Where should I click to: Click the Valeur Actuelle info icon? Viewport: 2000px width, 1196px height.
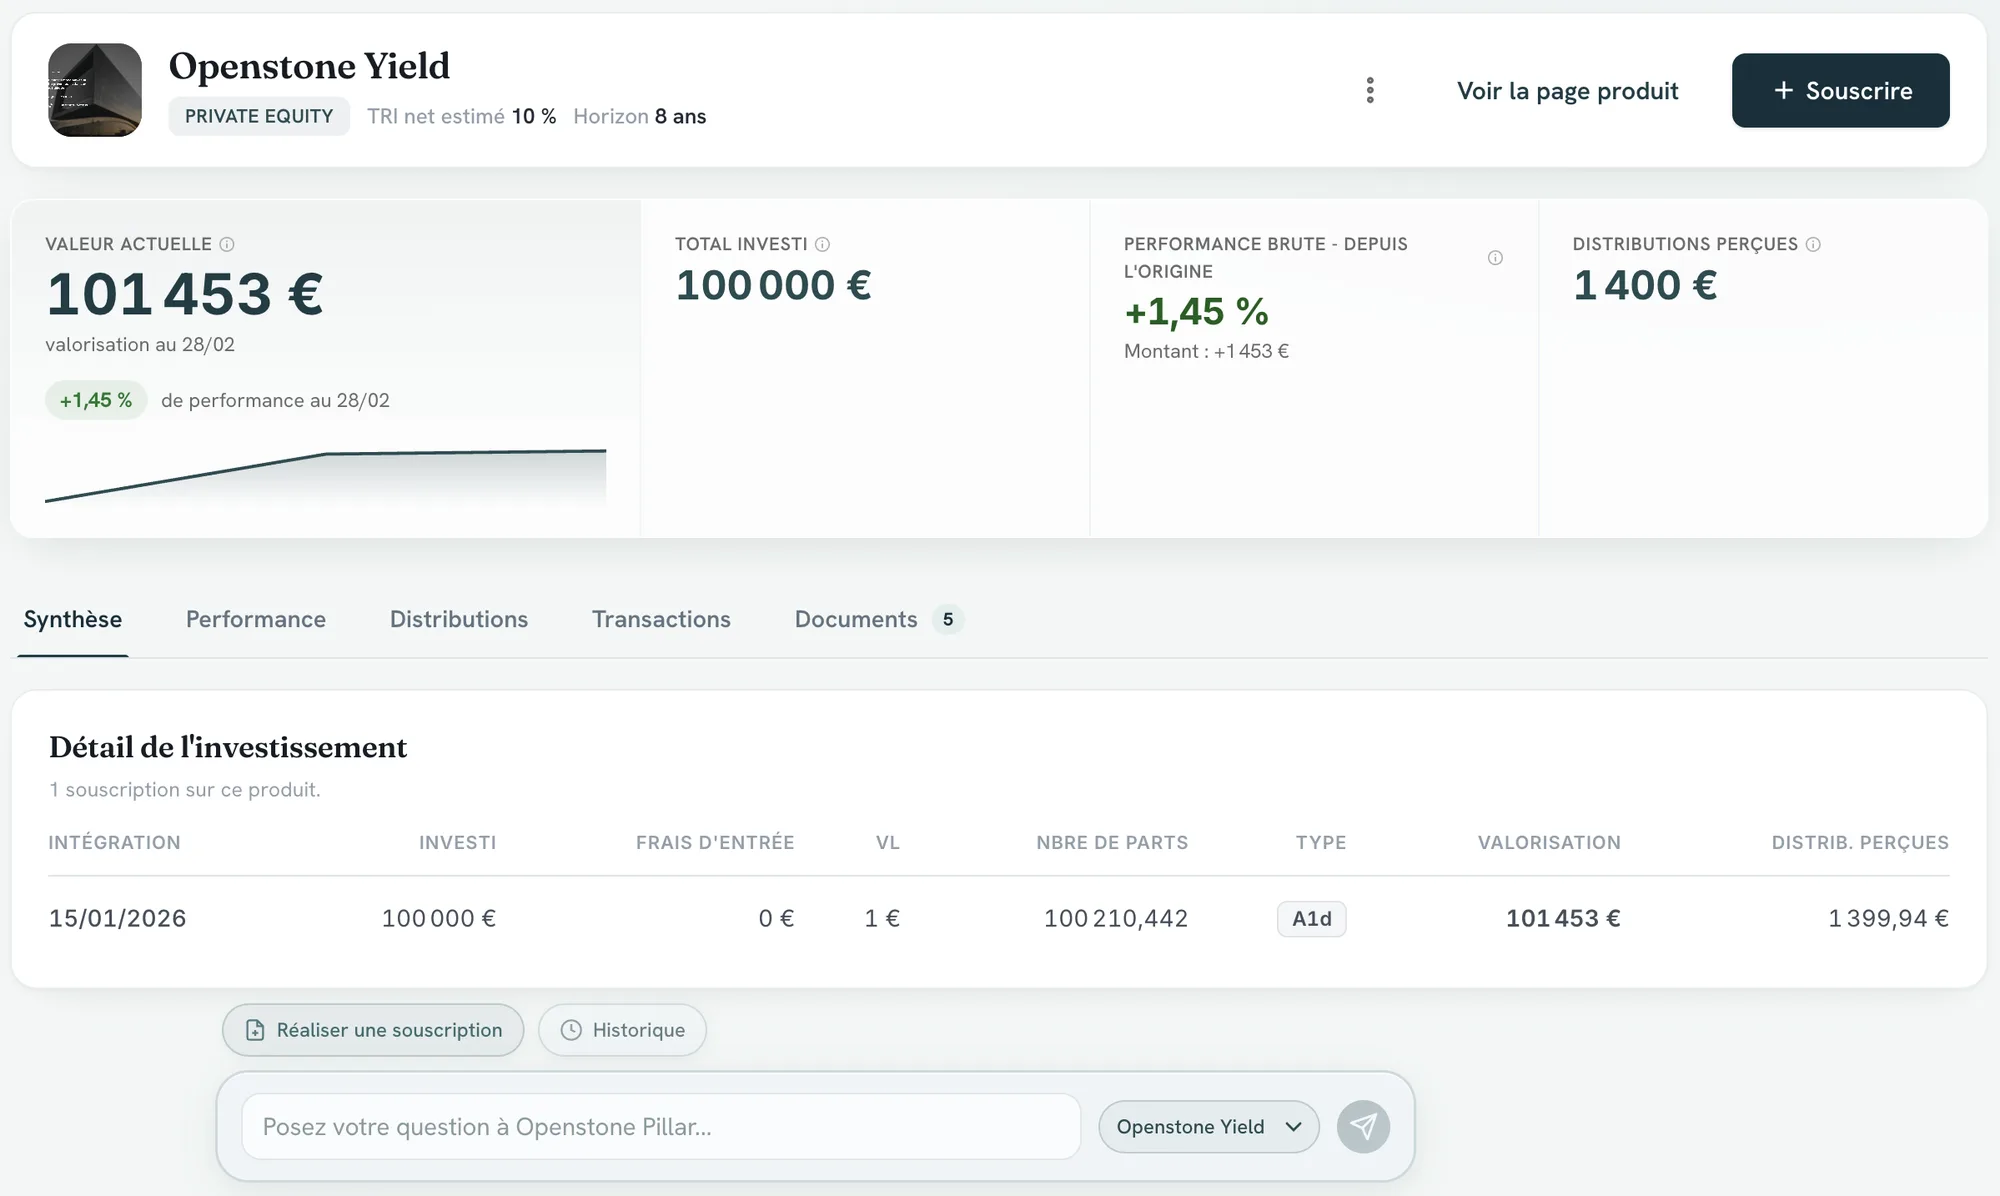tap(227, 244)
